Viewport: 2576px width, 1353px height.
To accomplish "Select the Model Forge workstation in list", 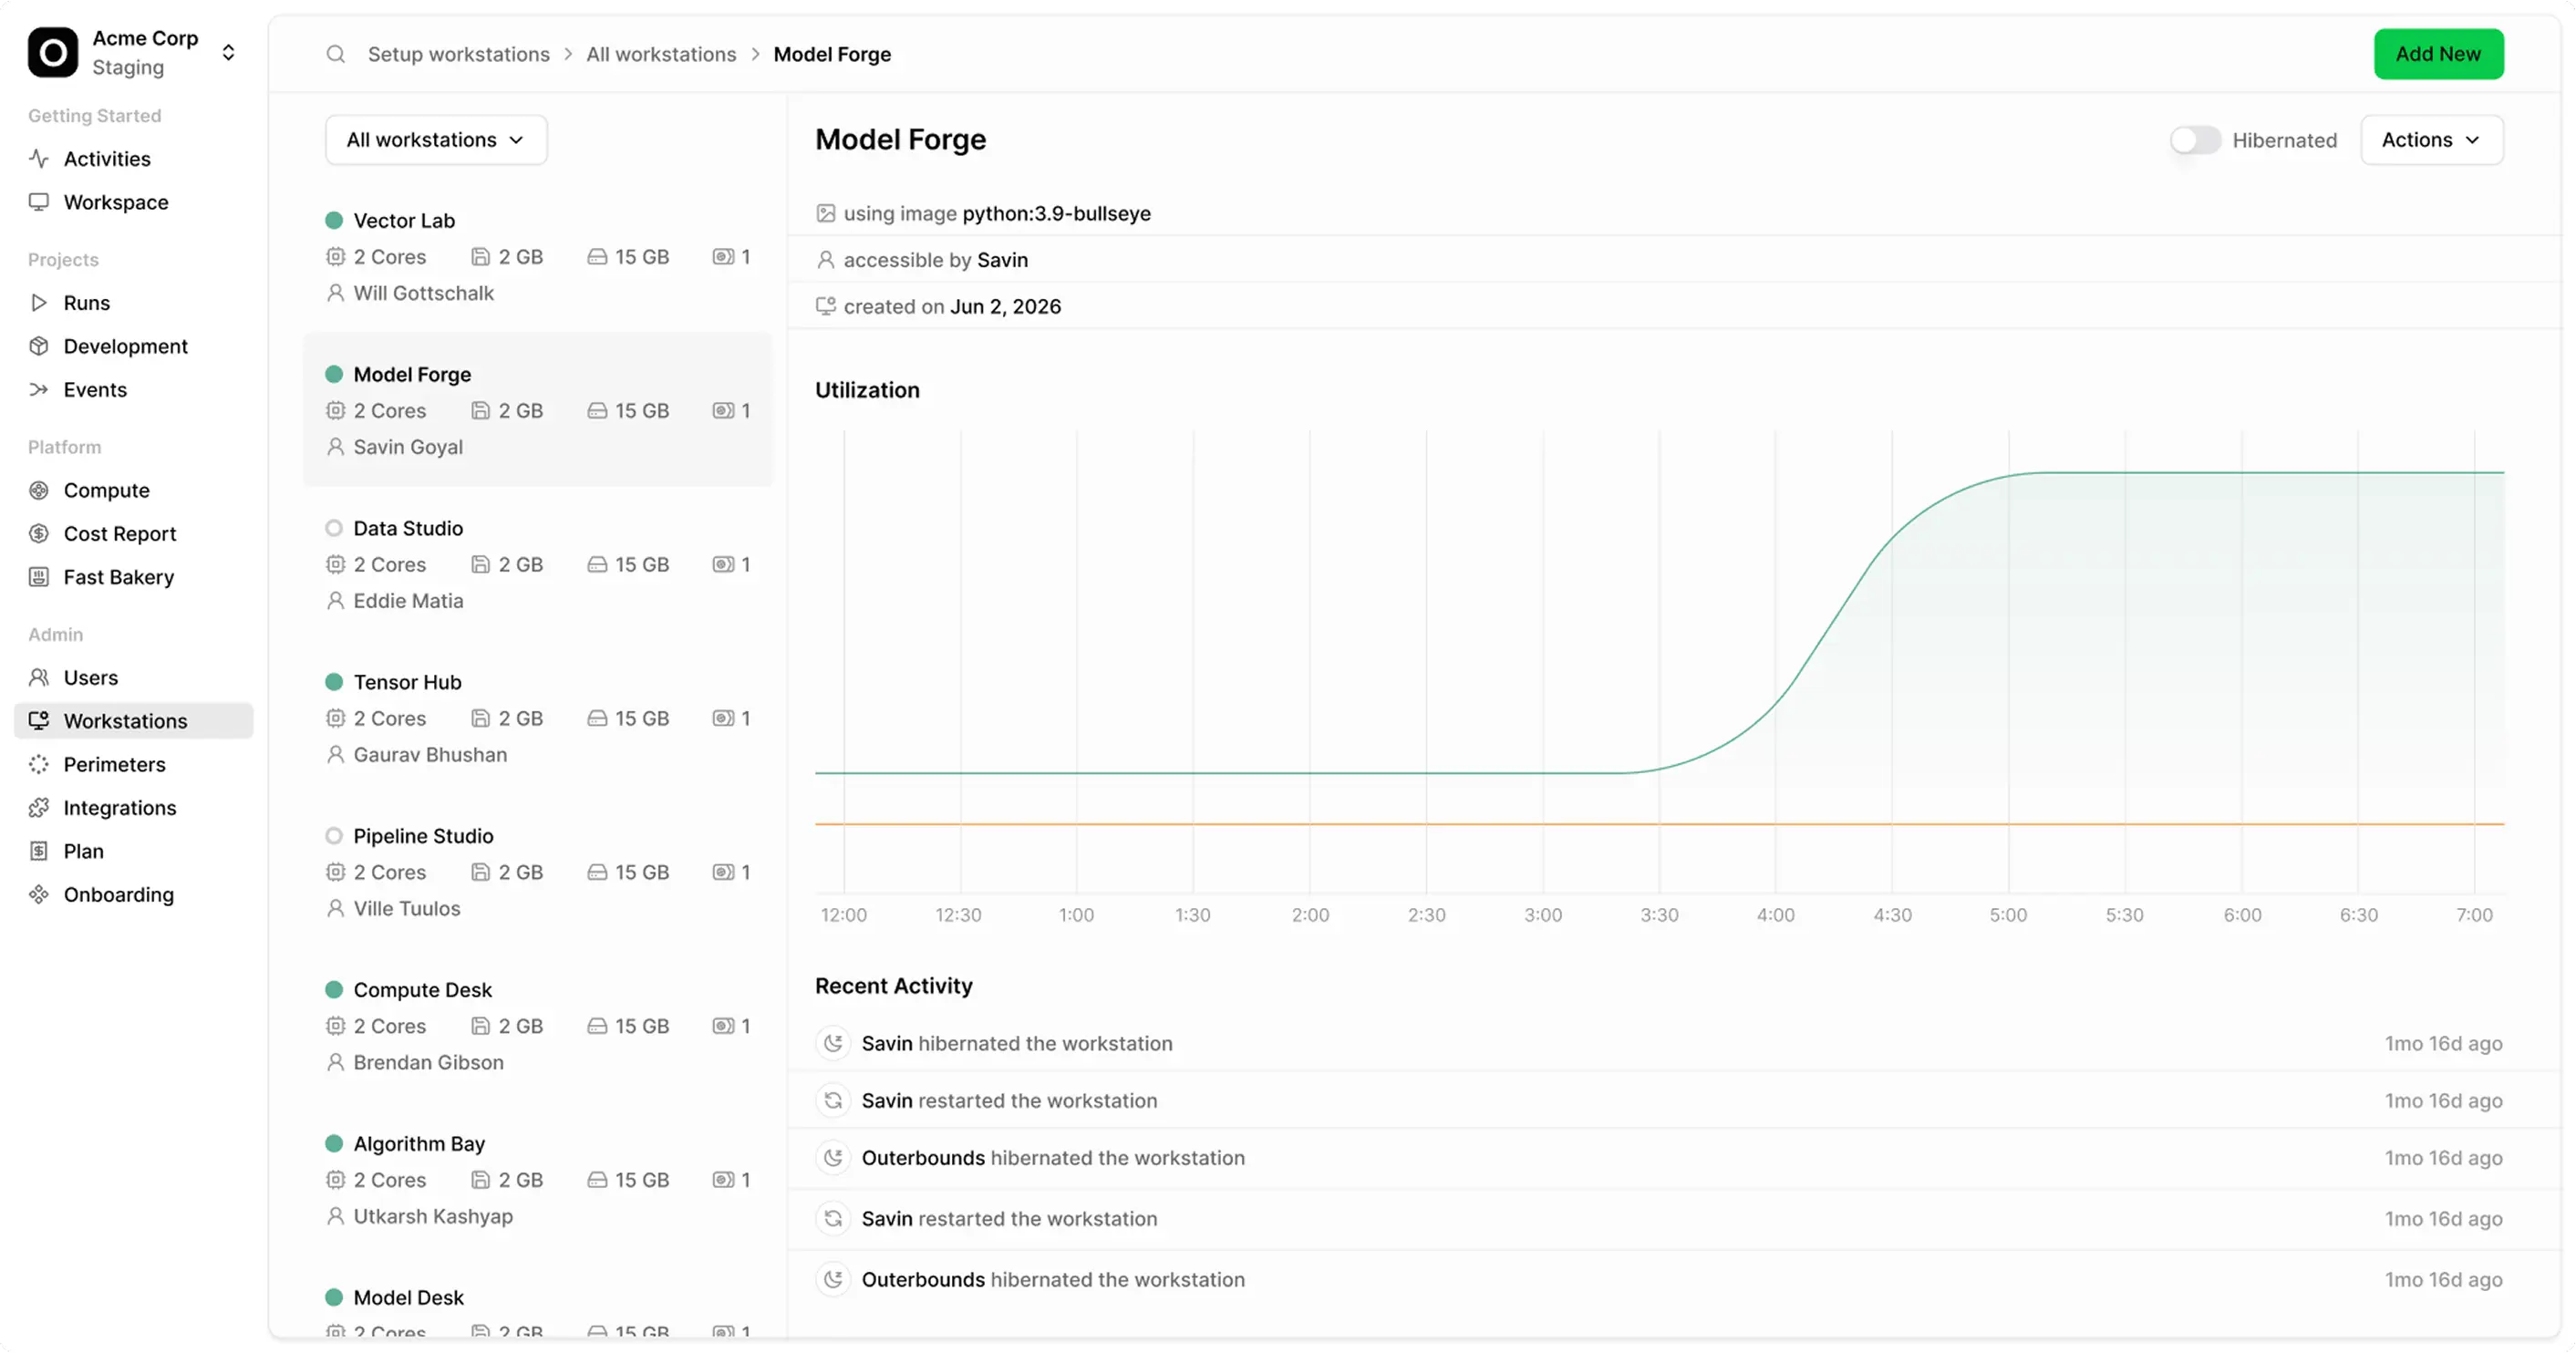I will [x=538, y=410].
